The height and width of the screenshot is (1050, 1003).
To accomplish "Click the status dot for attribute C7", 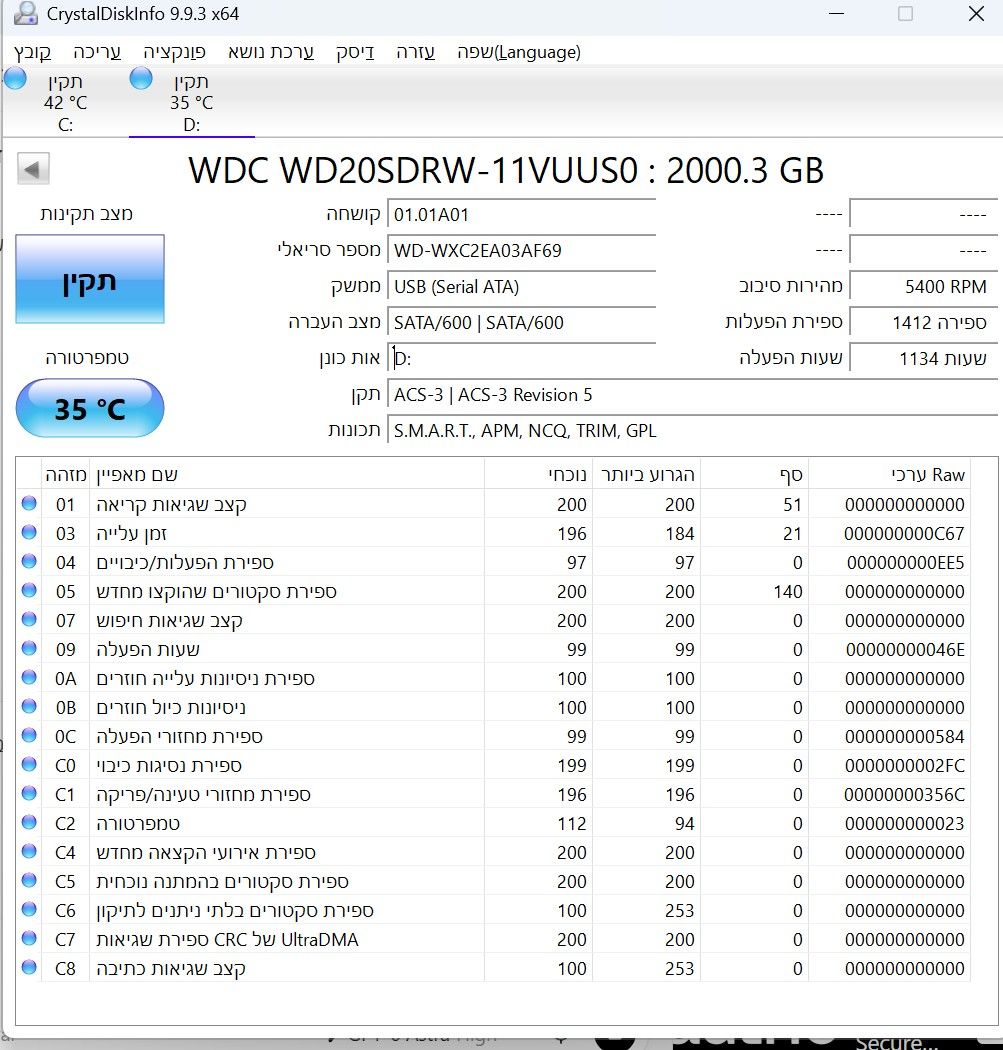I will 29,938.
